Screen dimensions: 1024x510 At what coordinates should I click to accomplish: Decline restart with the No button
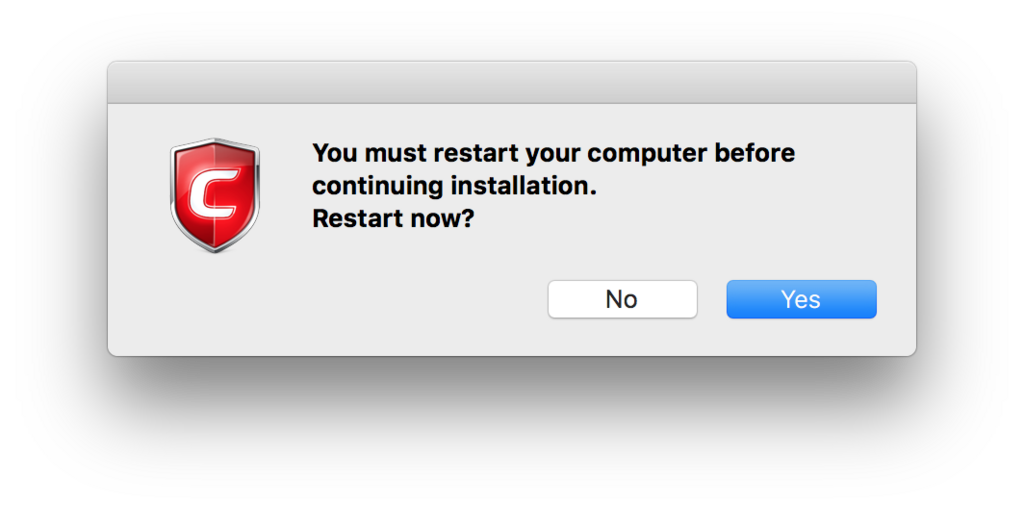coord(622,300)
